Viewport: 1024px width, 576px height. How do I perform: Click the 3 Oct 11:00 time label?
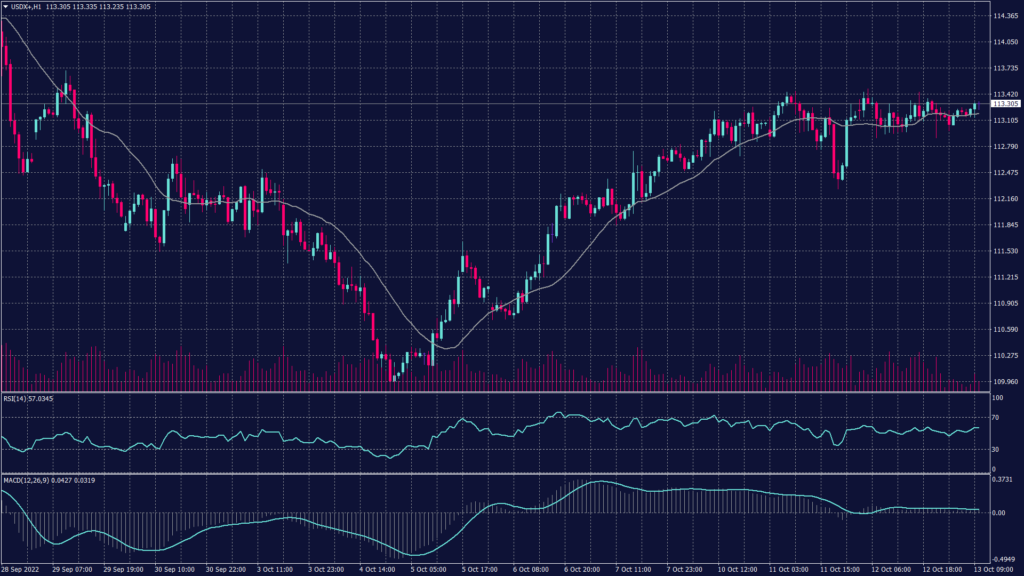pos(273,569)
